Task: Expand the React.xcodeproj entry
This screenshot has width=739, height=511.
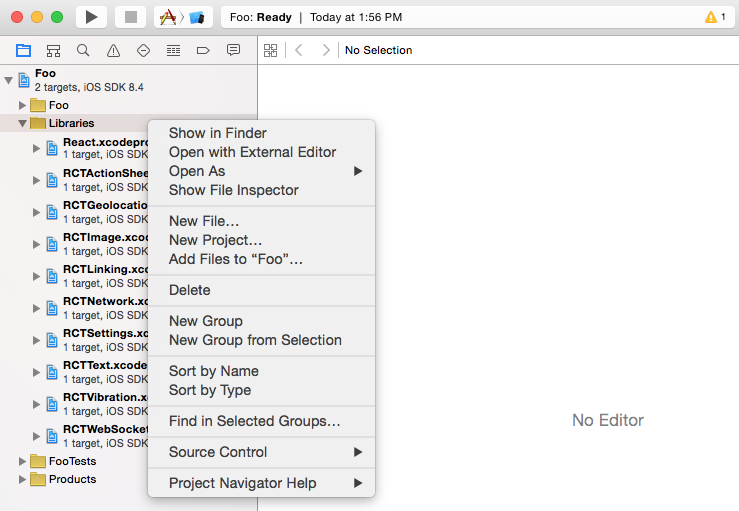Action: pyautogui.click(x=36, y=148)
